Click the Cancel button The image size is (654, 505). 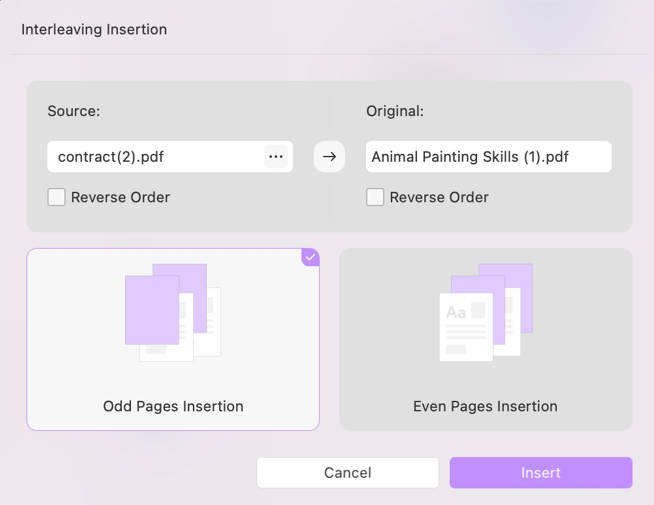point(347,473)
